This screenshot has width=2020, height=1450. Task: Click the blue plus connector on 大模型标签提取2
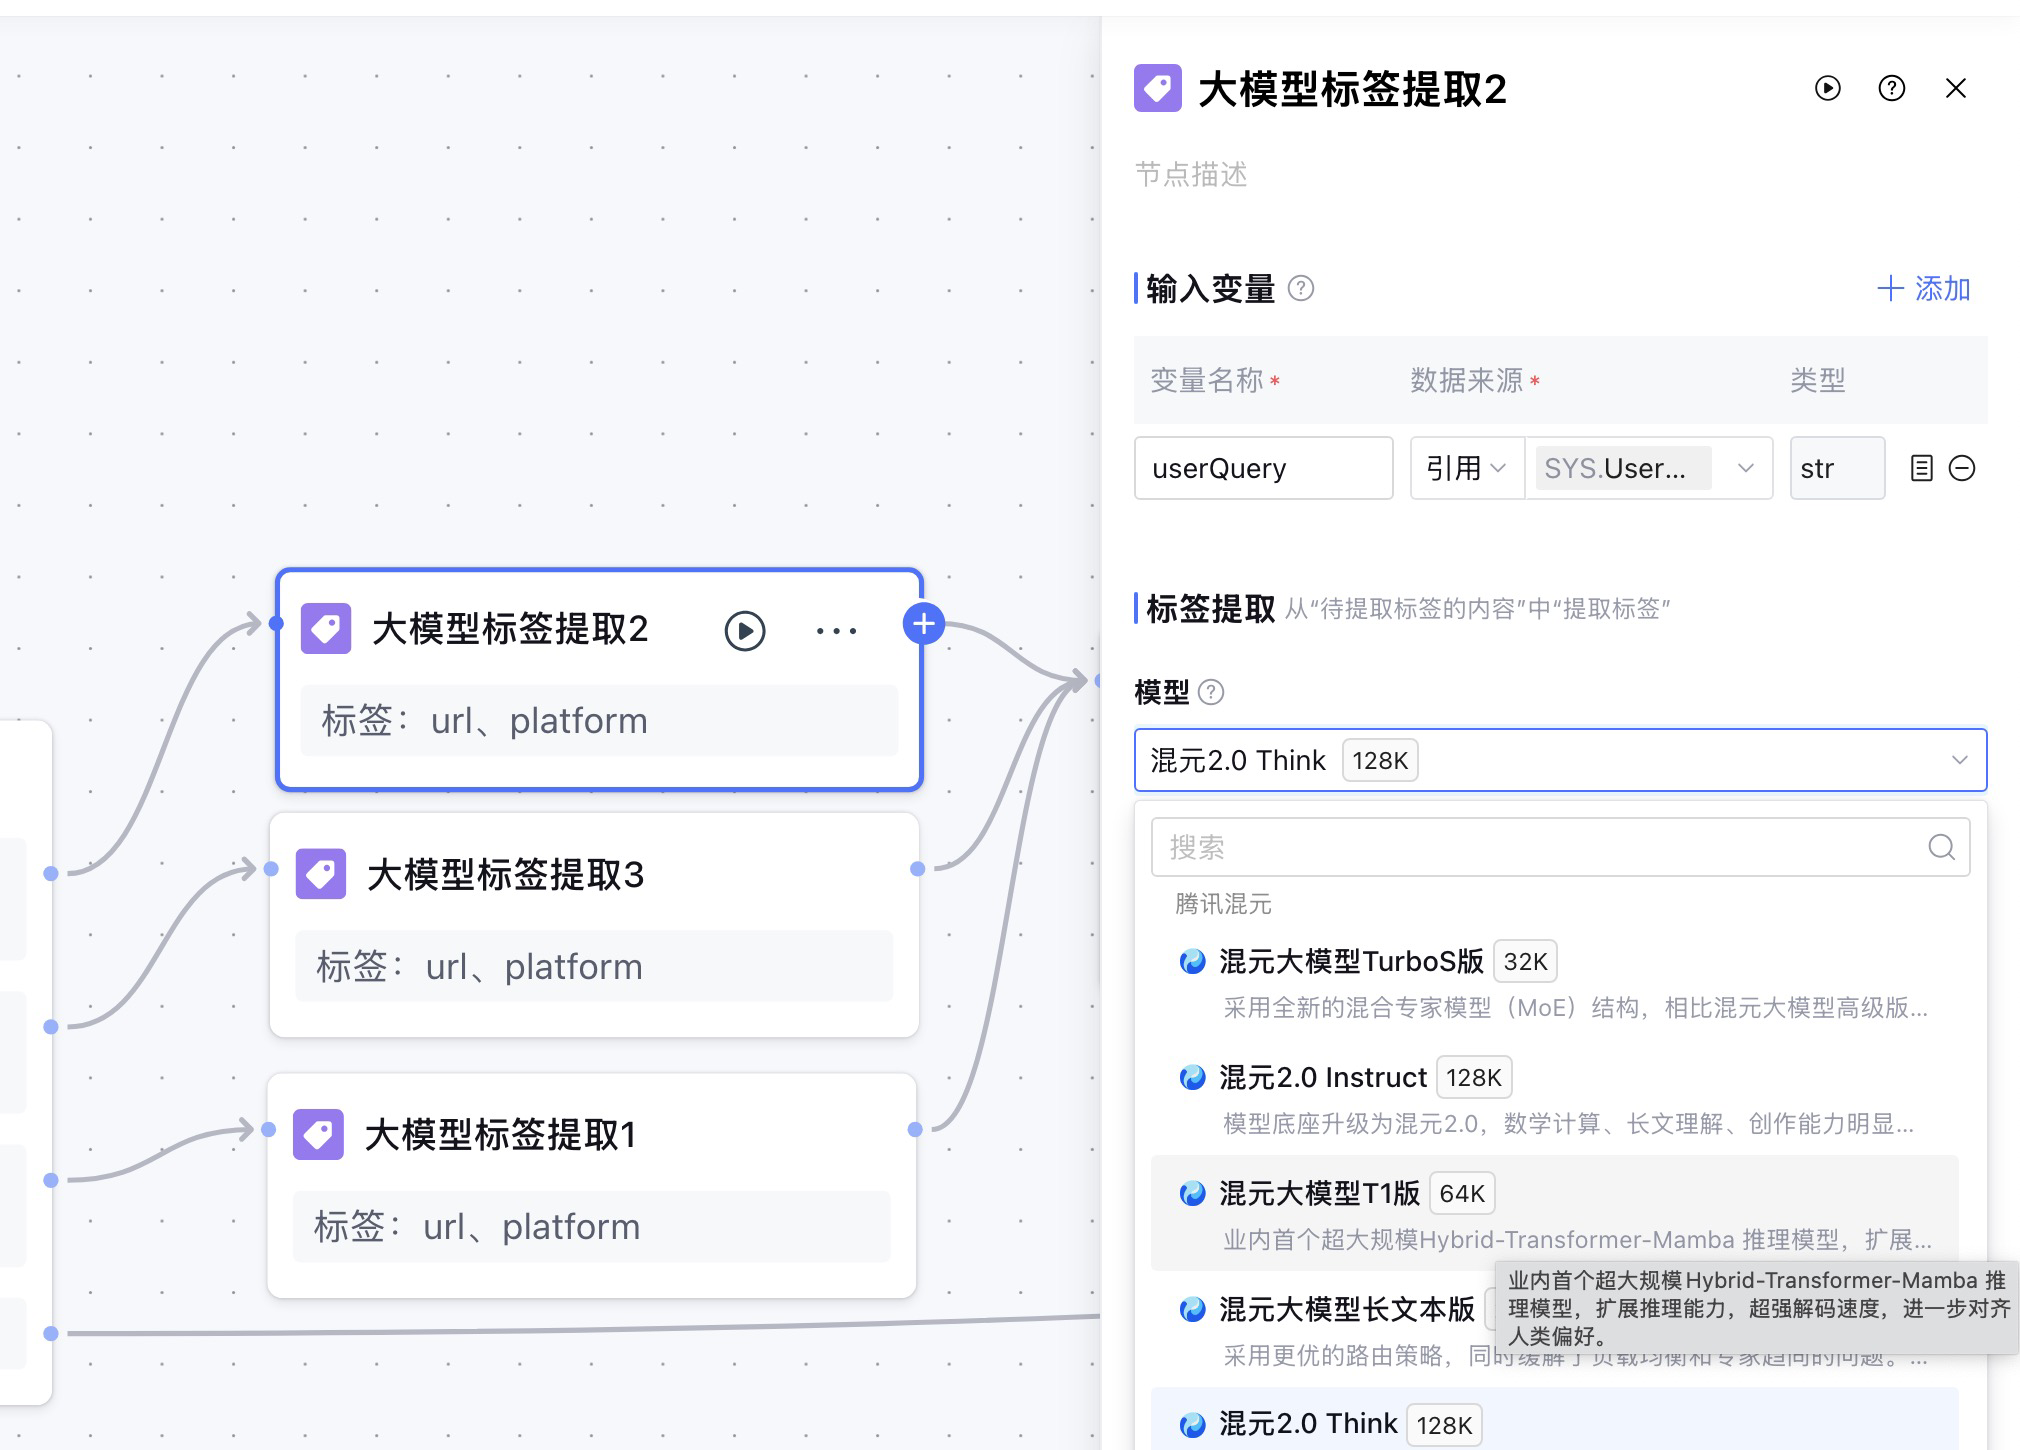[x=923, y=624]
